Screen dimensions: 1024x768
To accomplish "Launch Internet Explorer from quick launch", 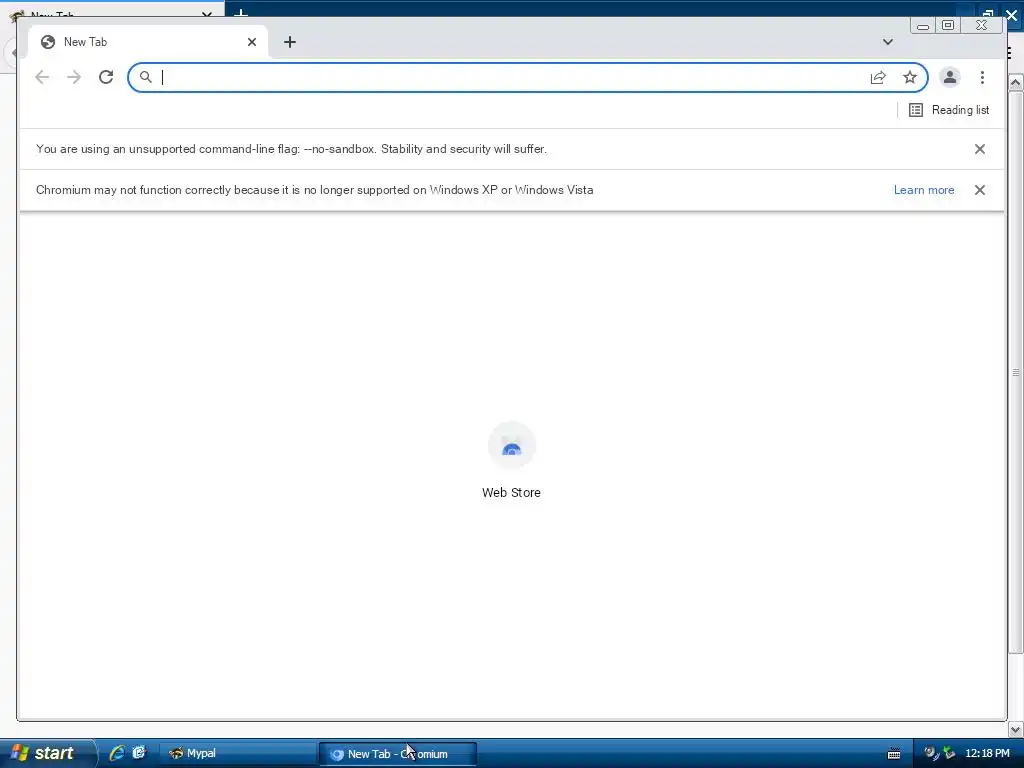I will tap(117, 753).
